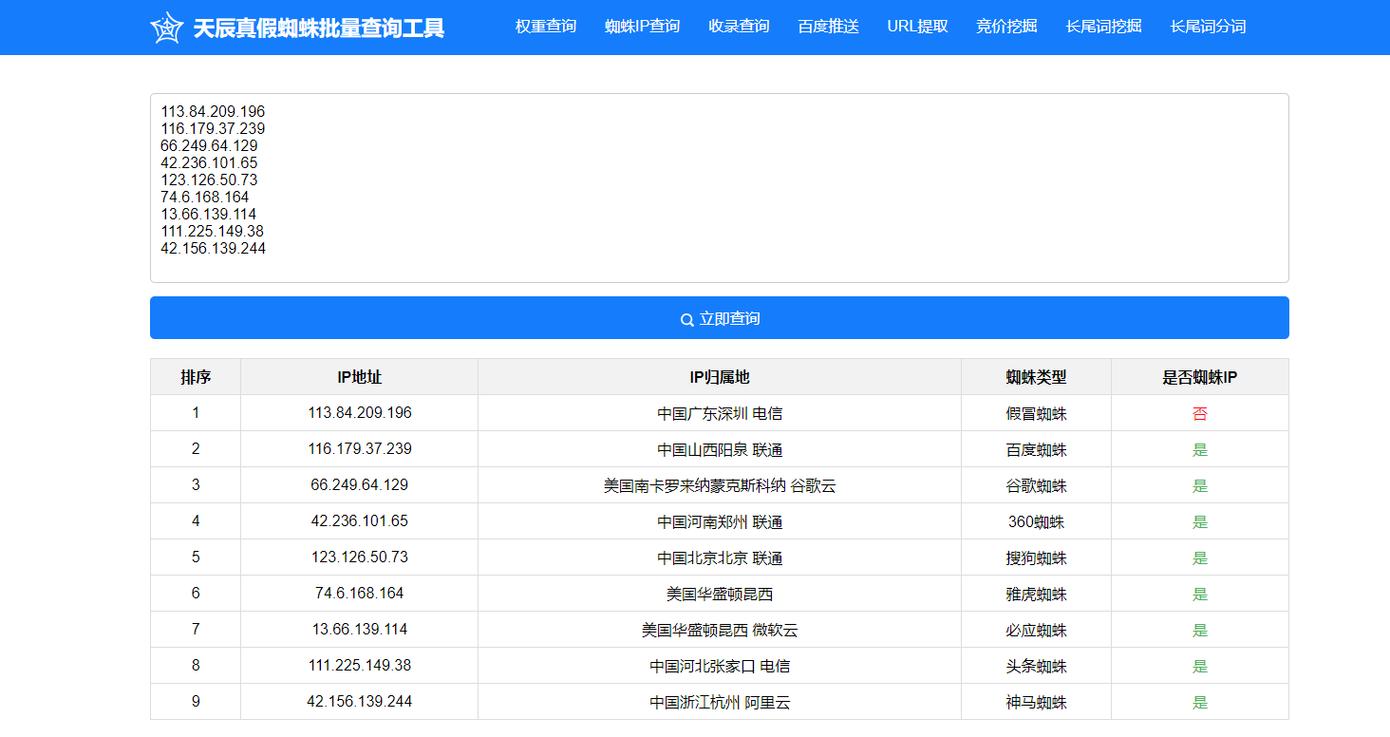The height and width of the screenshot is (737, 1390).
Task: Click location 美国华盛顿昆西 微软云
Action: pos(720,629)
